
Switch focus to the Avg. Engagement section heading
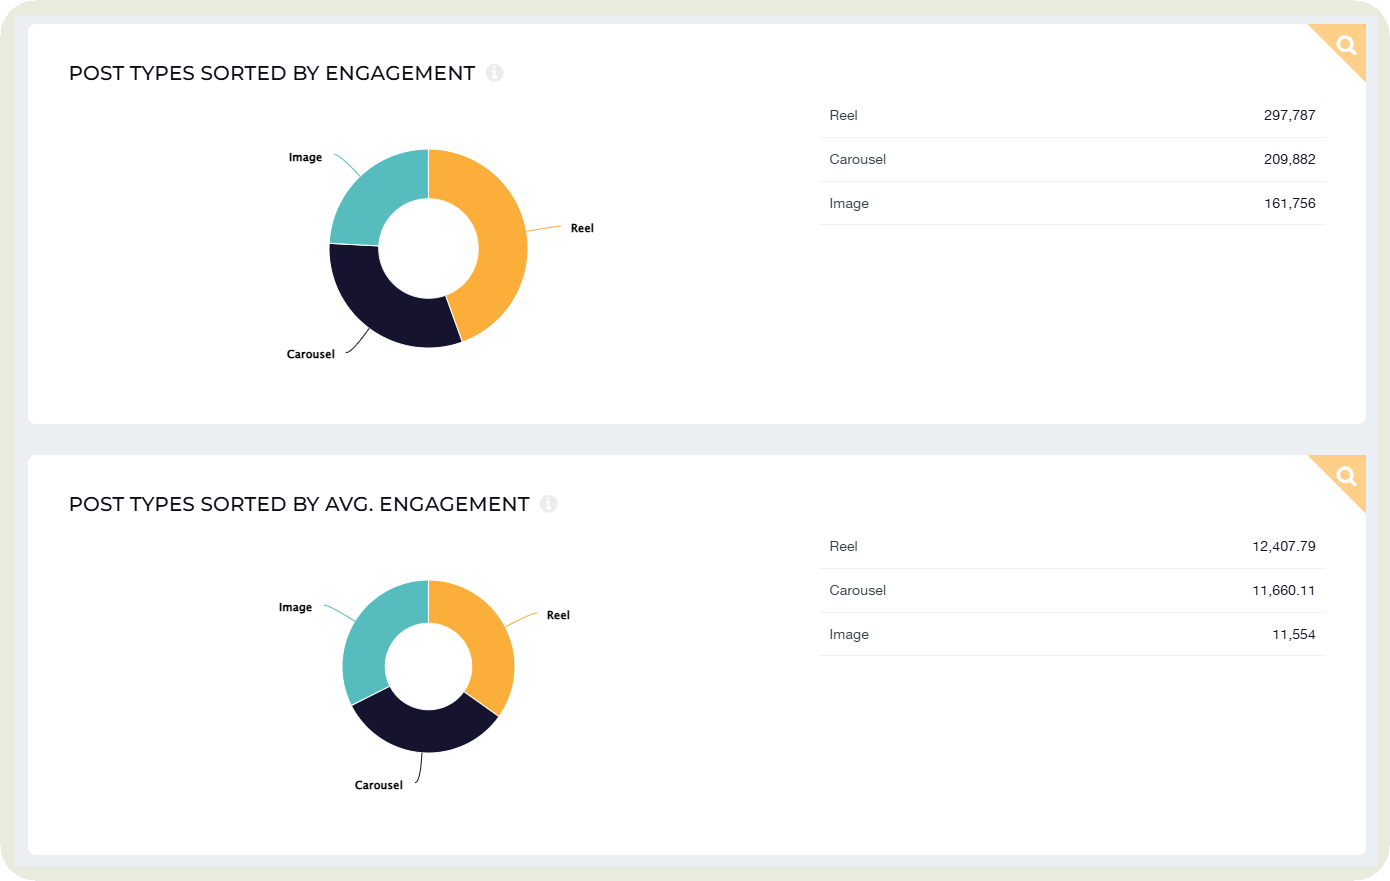coord(298,504)
